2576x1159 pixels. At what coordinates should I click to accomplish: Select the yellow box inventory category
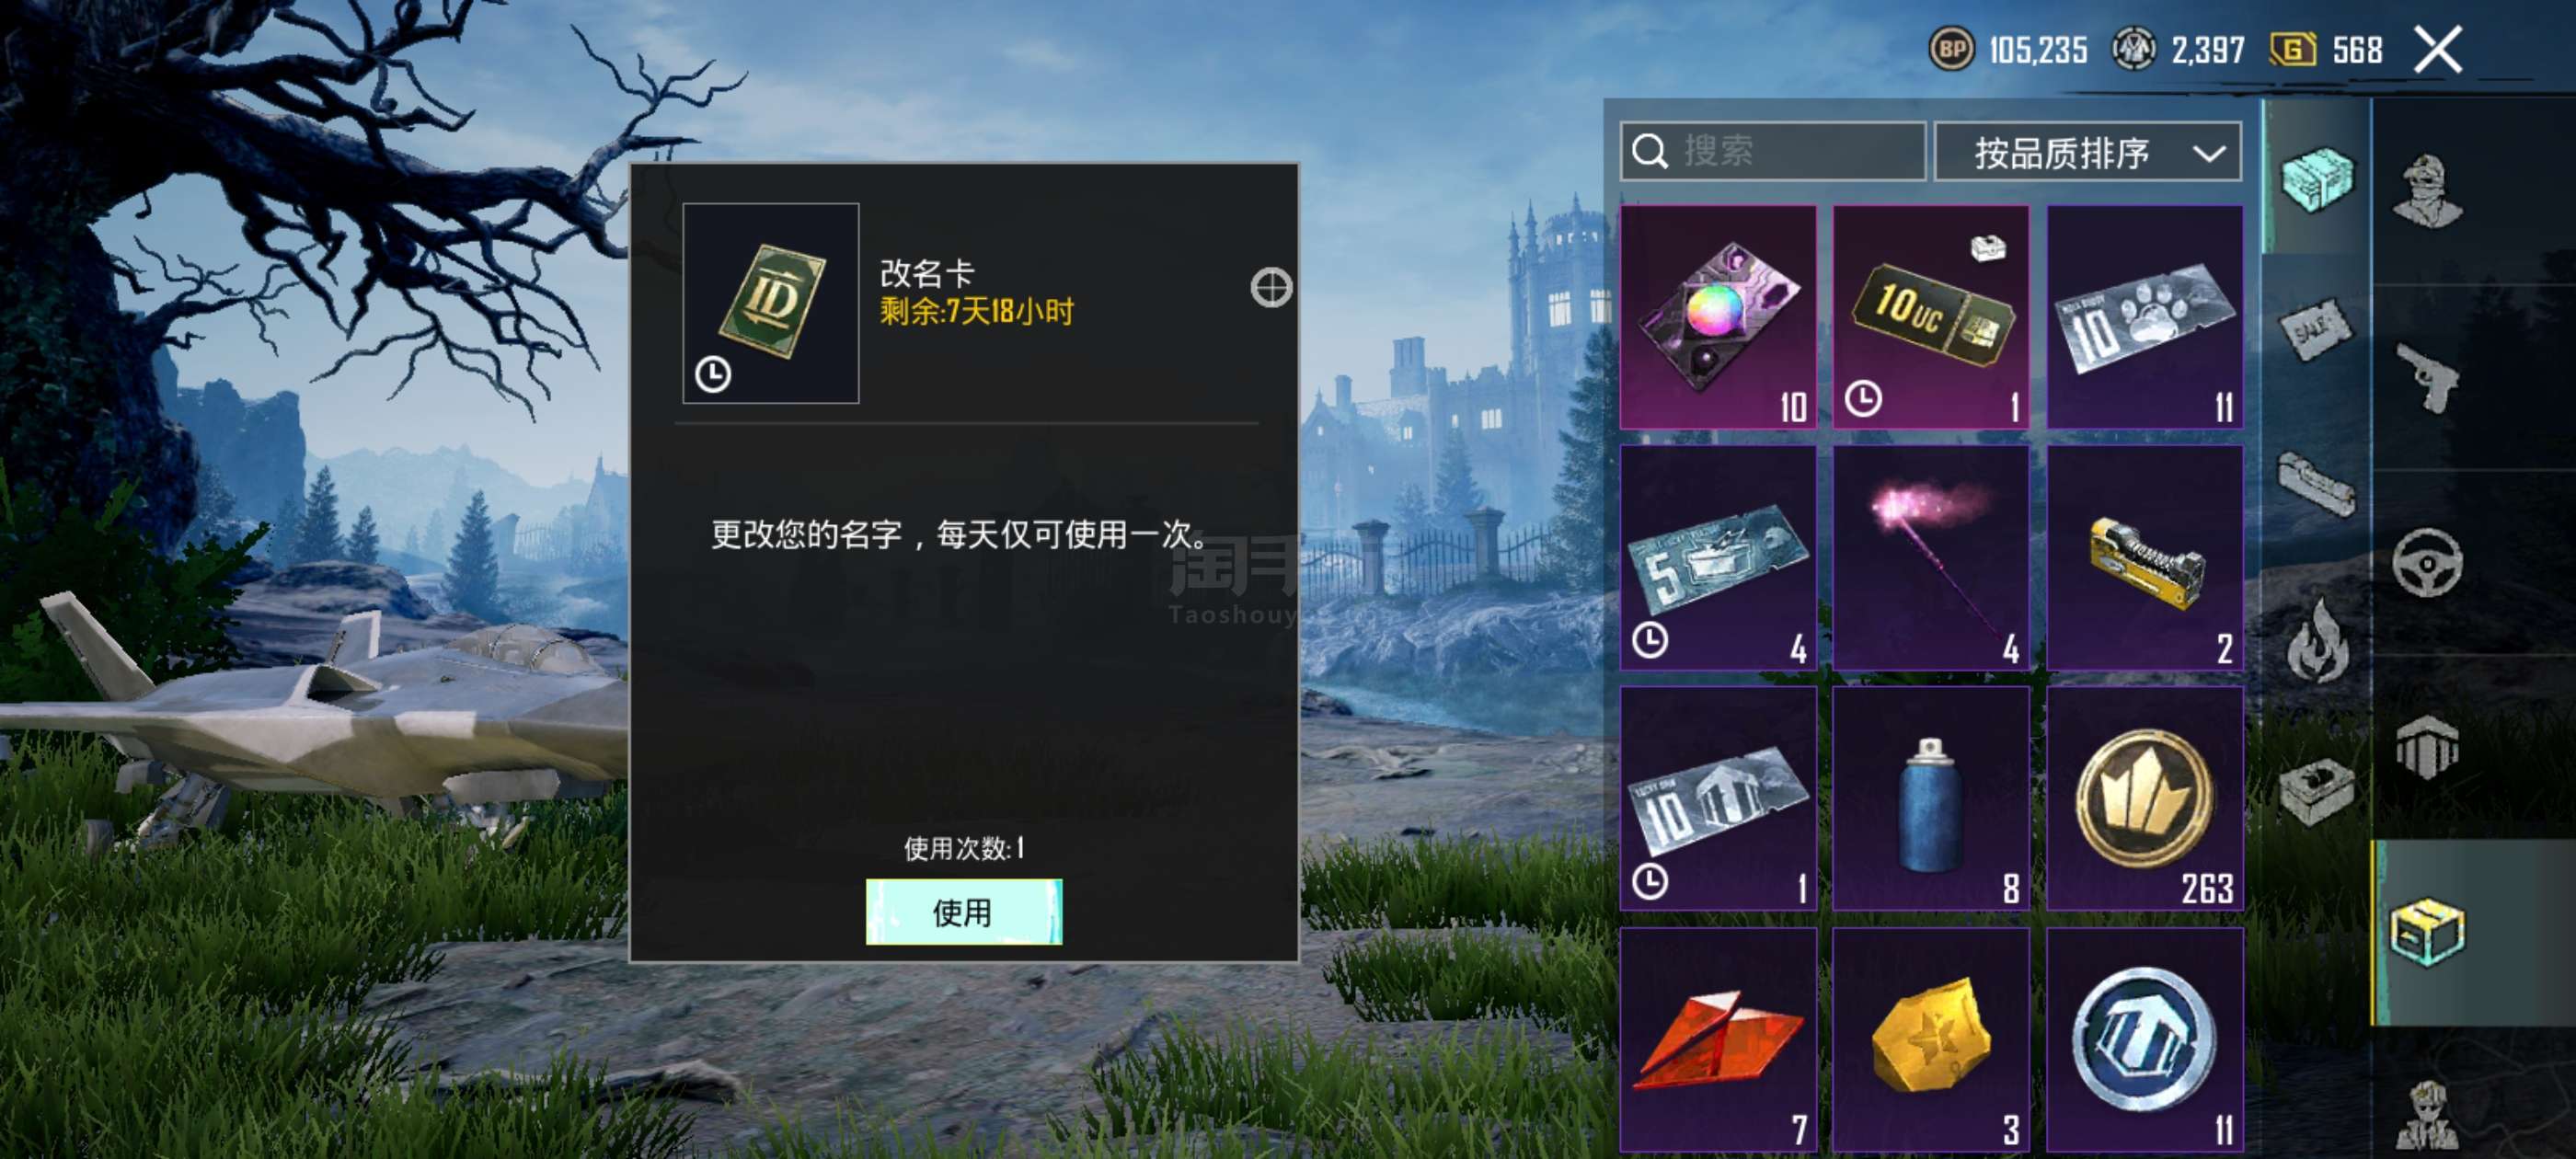pos(2427,932)
